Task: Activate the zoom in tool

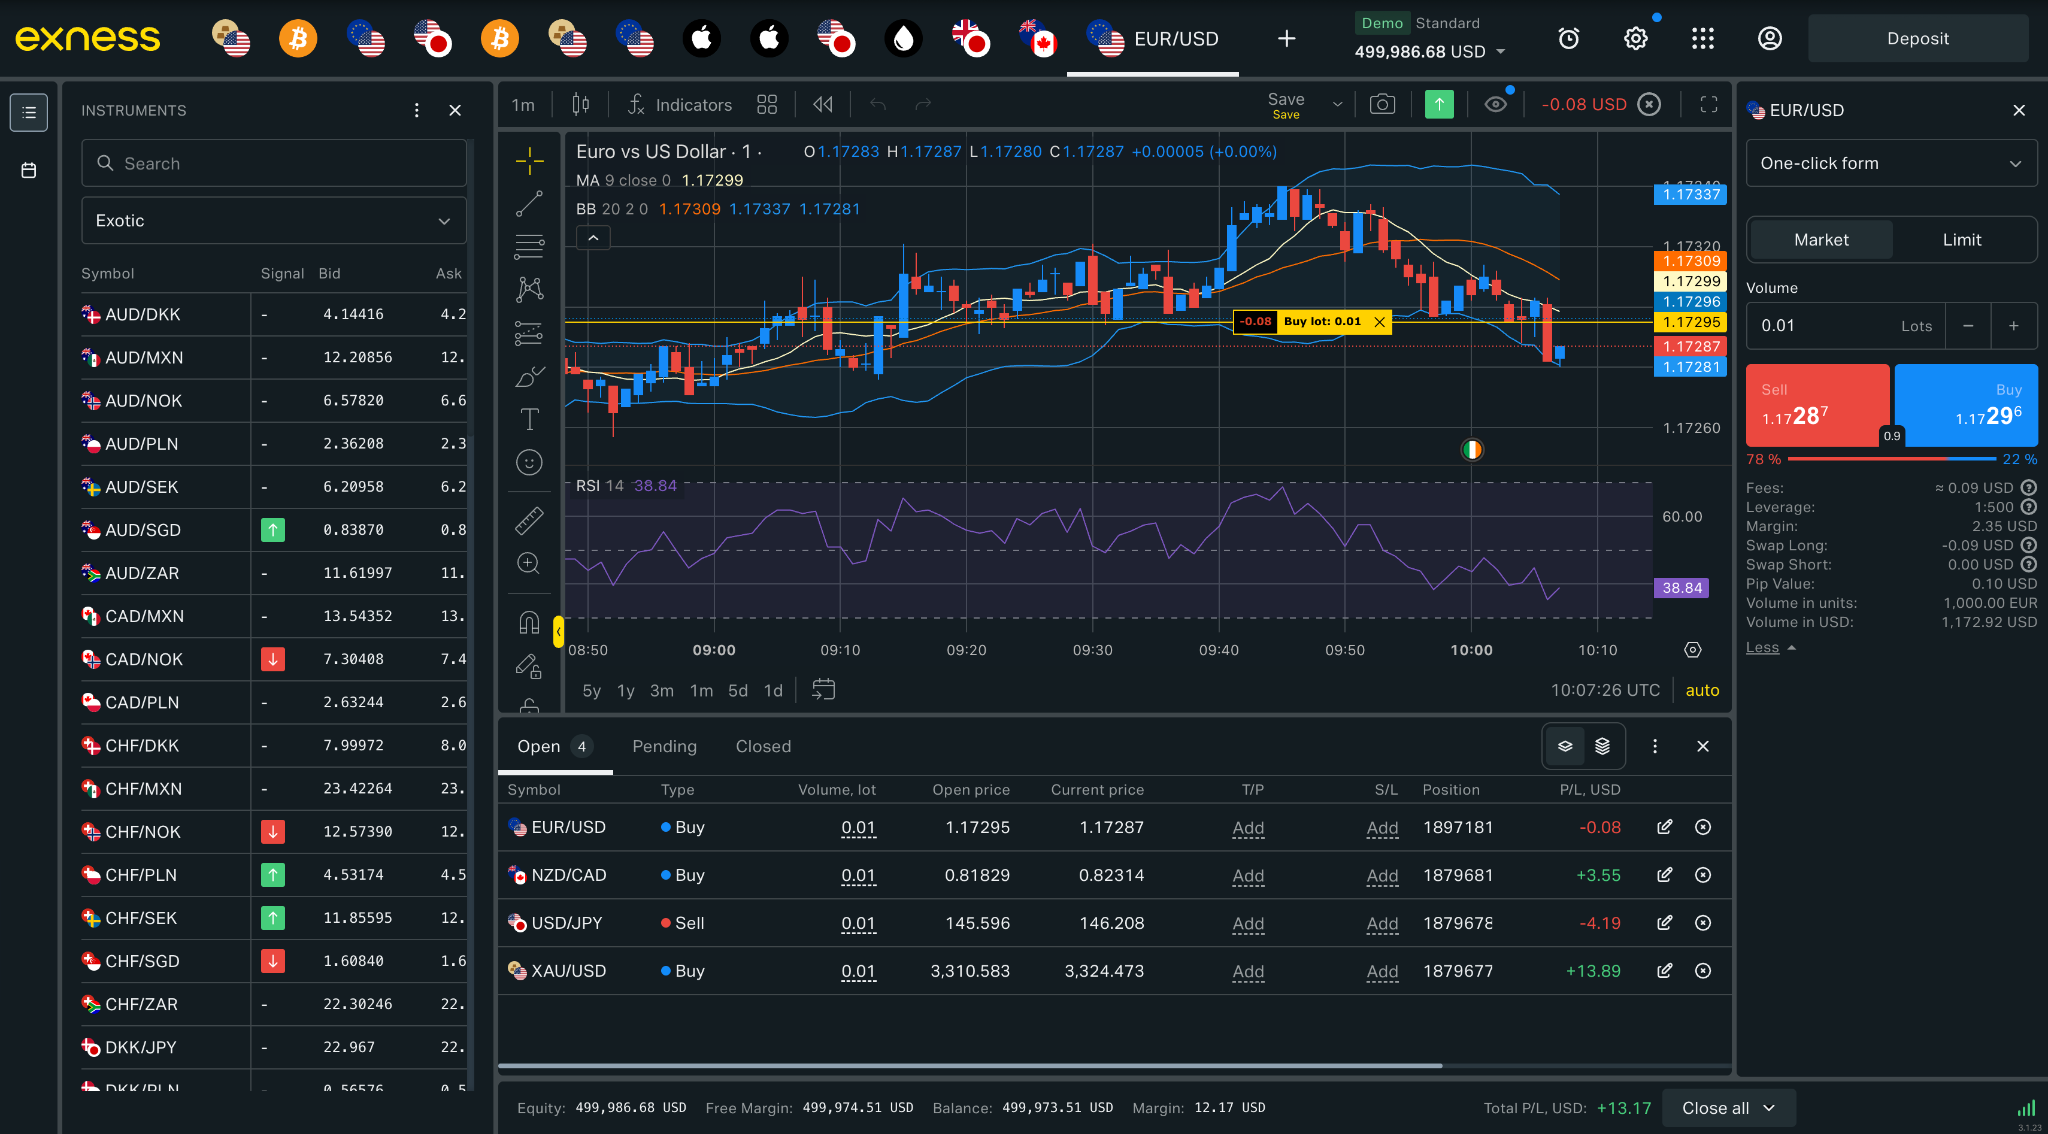Action: click(529, 563)
